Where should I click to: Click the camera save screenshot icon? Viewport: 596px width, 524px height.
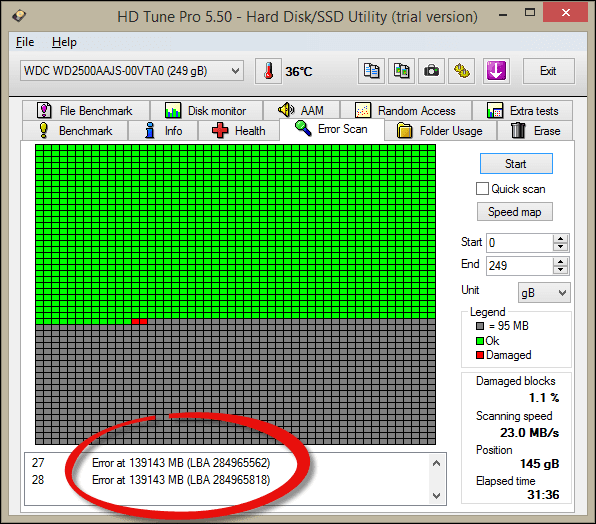(x=431, y=71)
